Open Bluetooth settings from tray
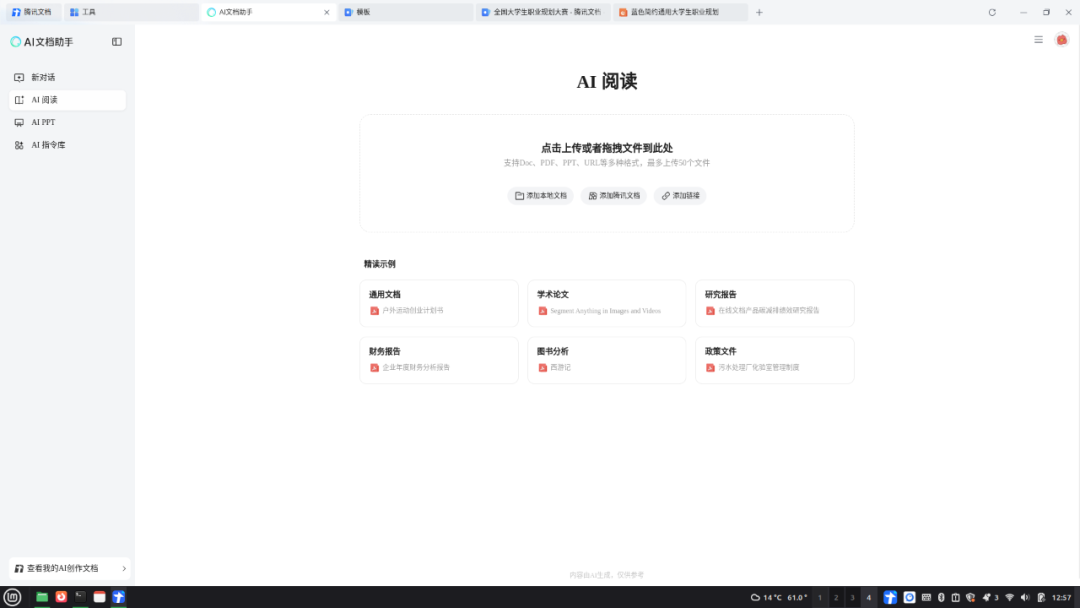 point(941,598)
